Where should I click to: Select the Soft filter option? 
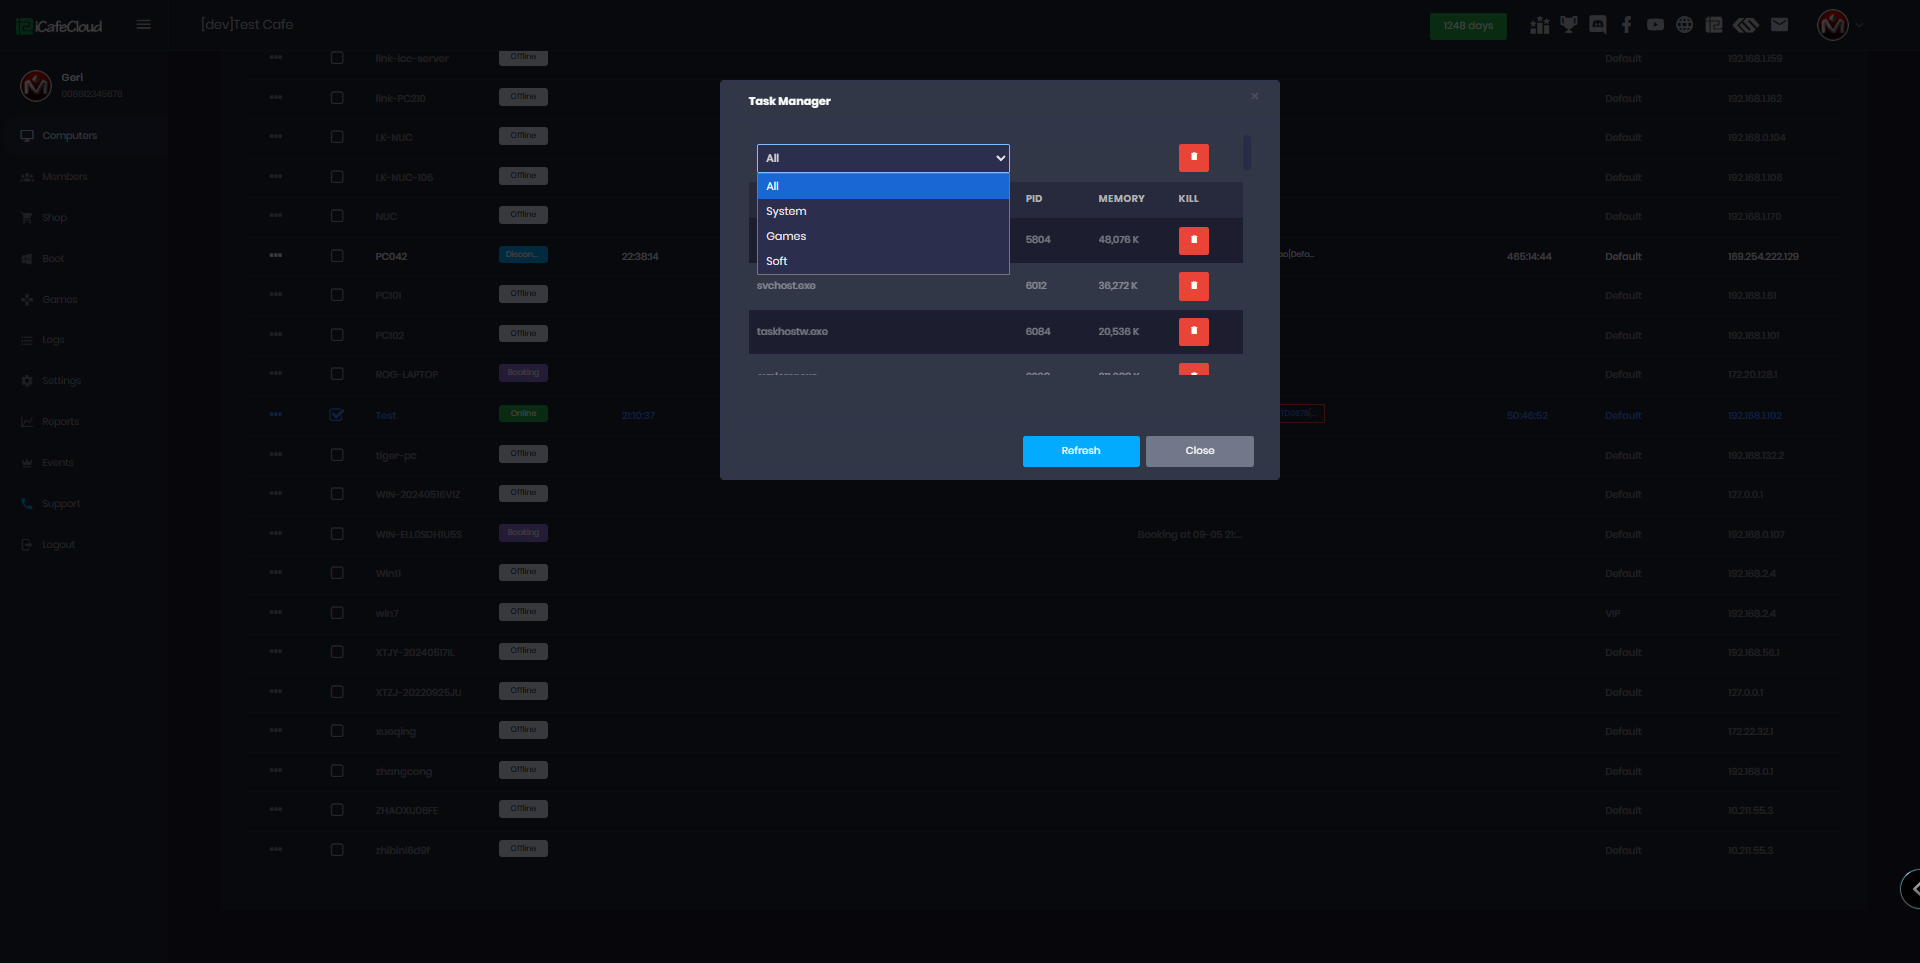777,261
